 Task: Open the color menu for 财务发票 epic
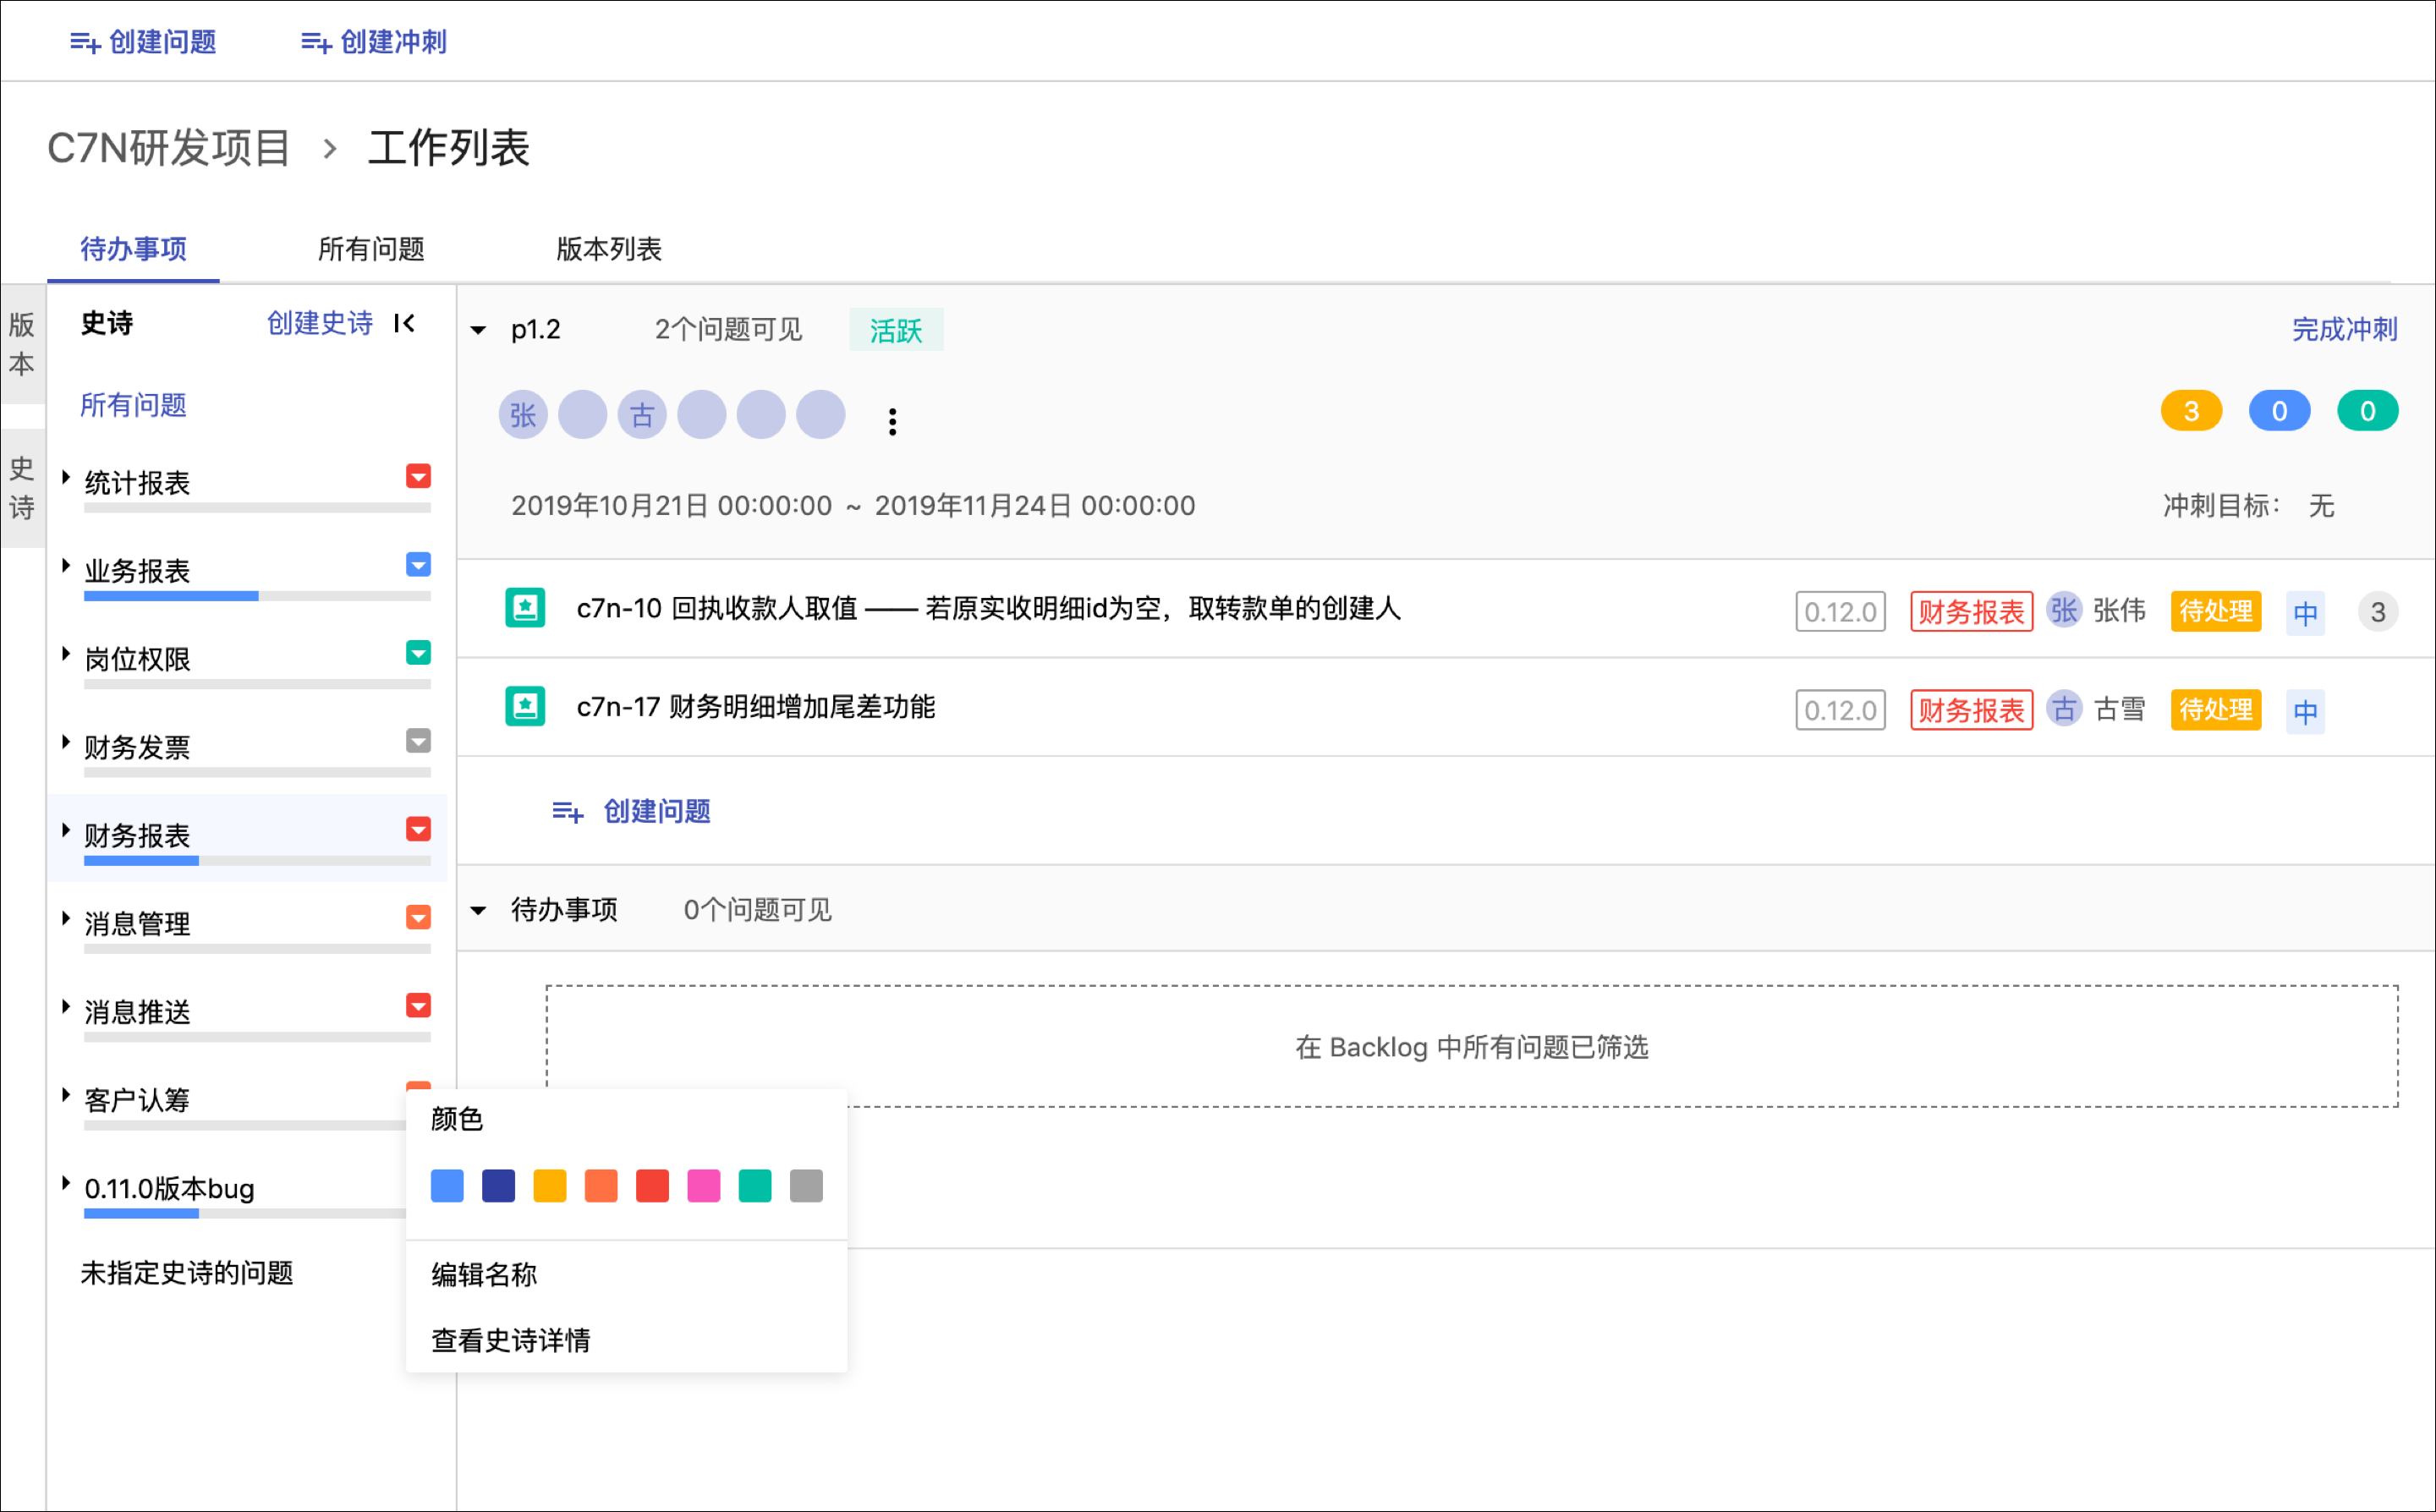click(418, 741)
